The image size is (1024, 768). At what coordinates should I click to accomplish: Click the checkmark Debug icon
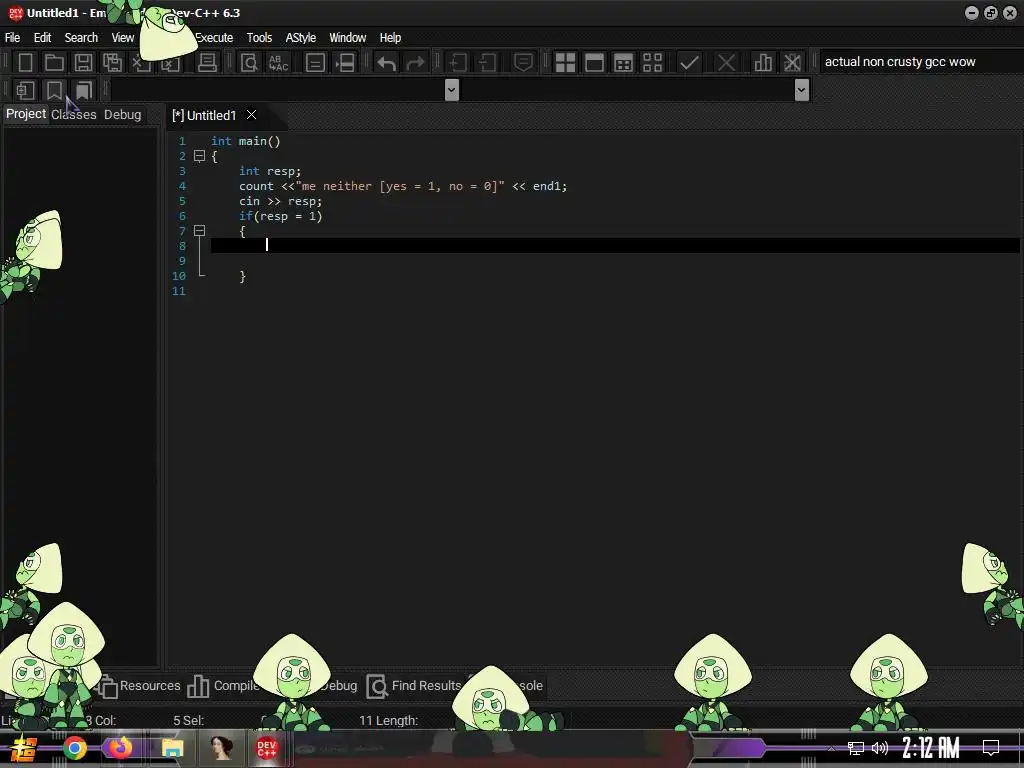pos(689,63)
